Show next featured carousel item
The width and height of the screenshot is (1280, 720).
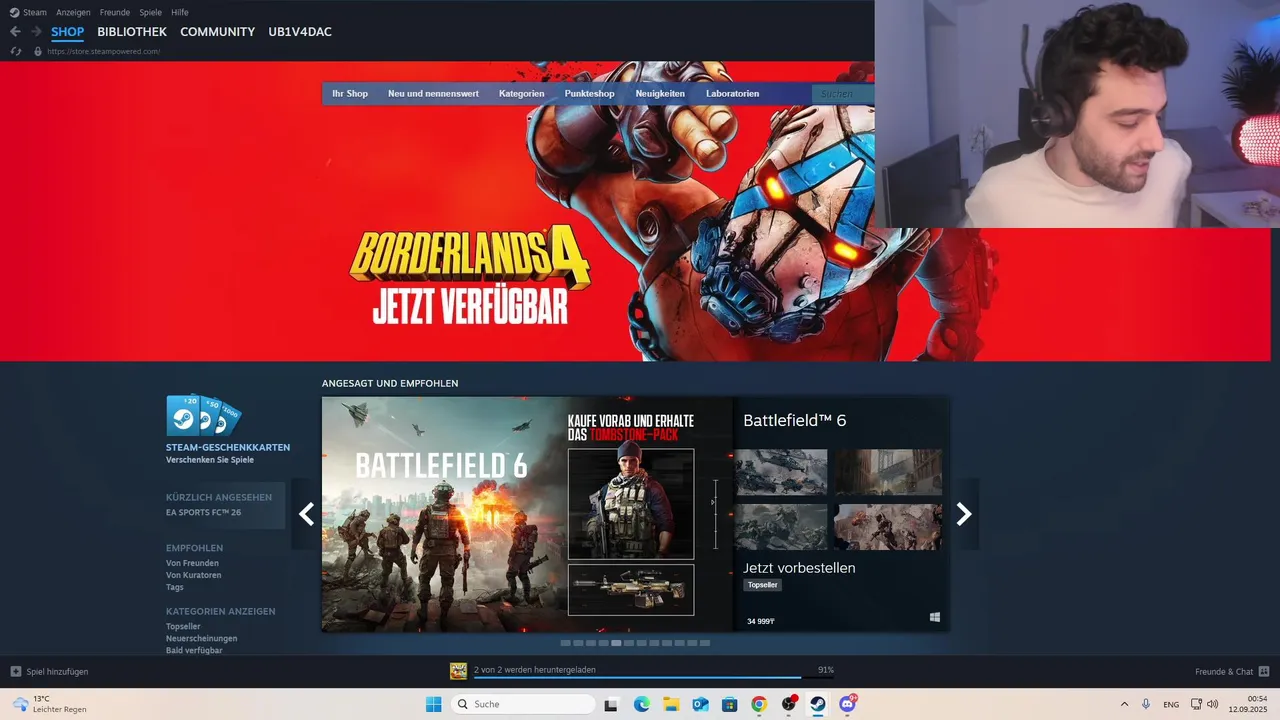[964, 514]
